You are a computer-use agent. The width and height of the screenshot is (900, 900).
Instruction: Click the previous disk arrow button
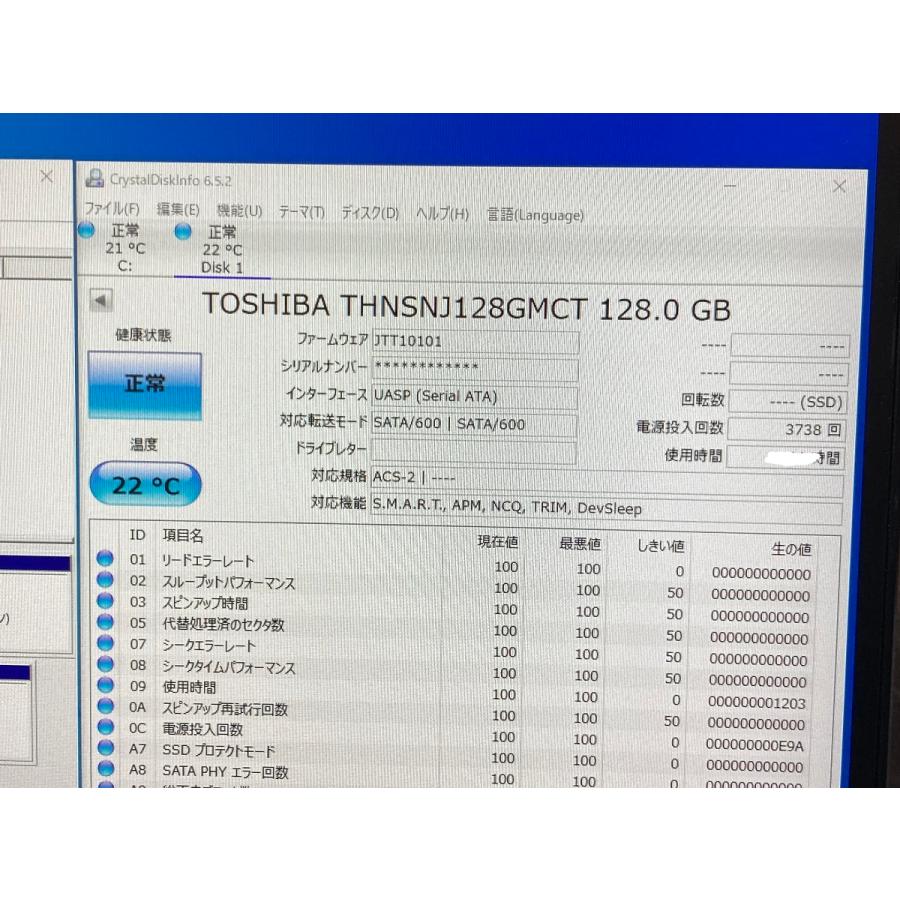[101, 300]
